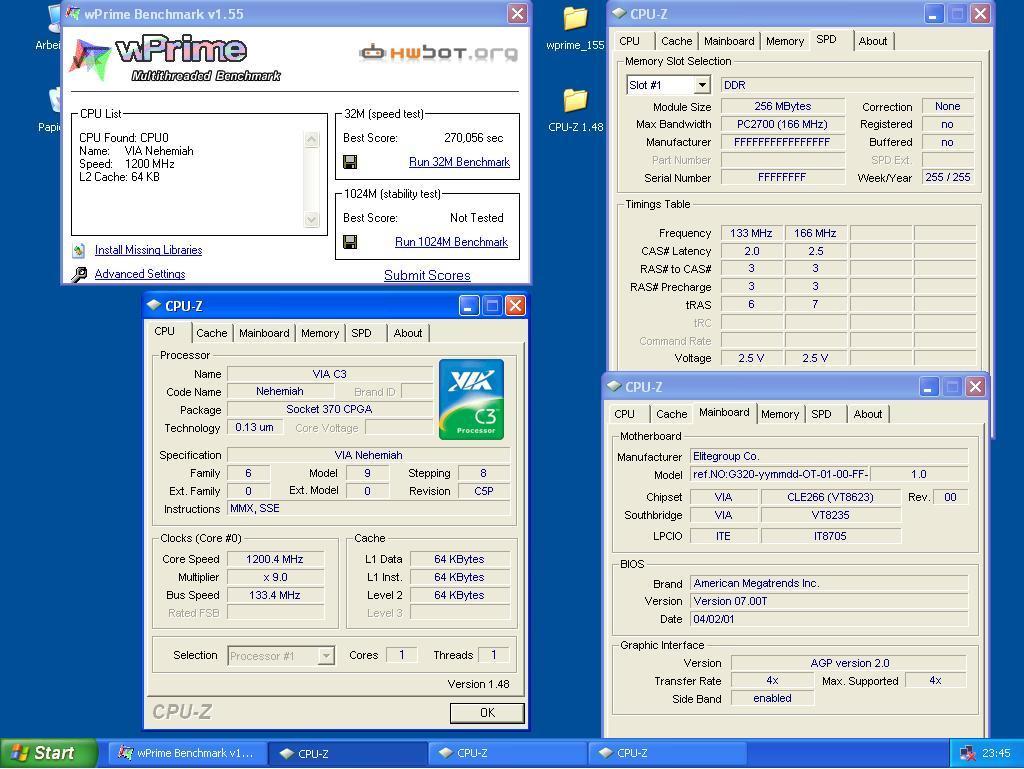
Task: Open the Processor #1 selection dropdown
Action: (x=326, y=655)
